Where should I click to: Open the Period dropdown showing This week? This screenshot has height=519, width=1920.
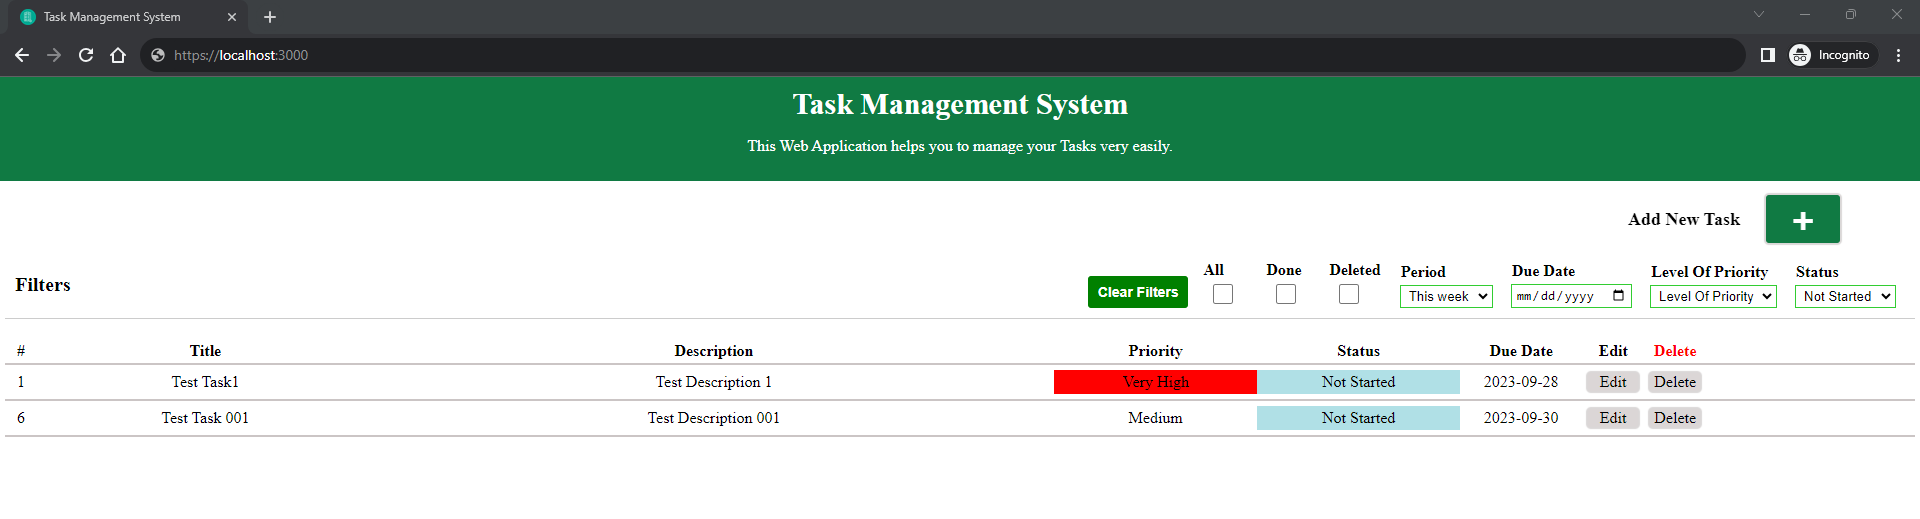tap(1446, 296)
